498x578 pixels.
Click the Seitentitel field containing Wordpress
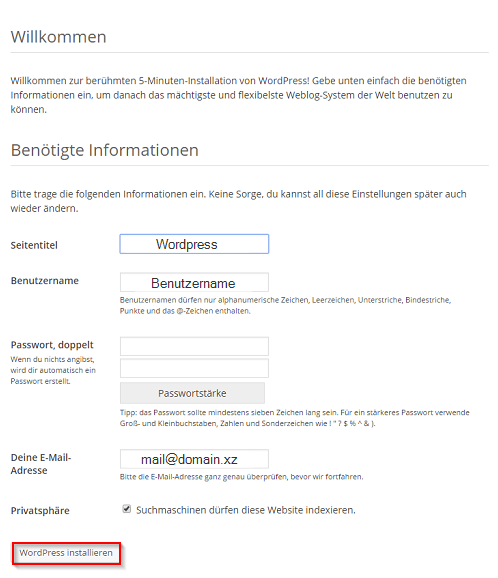pos(194,244)
